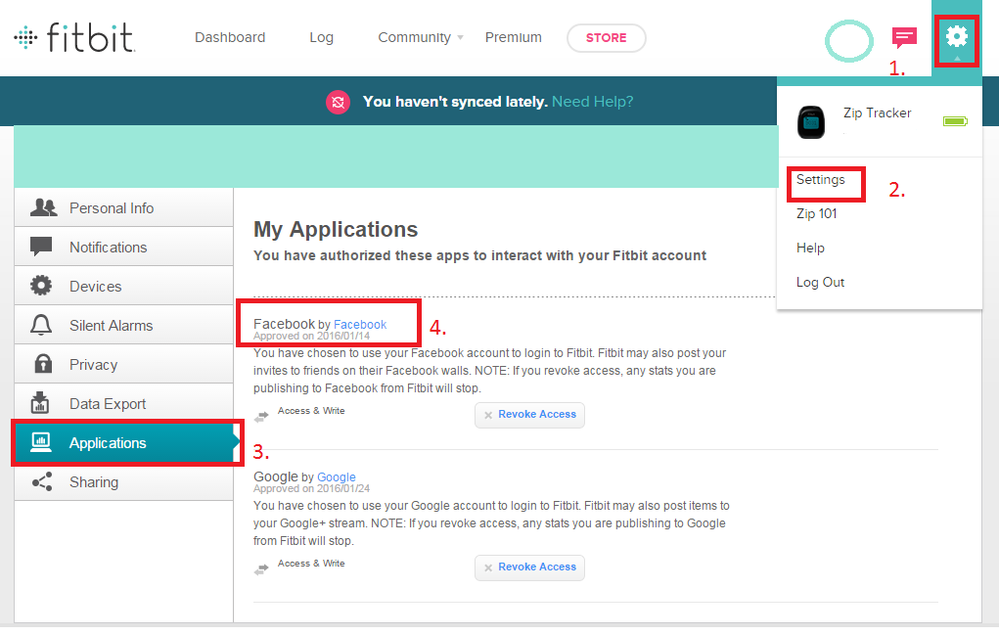This screenshot has width=999, height=634.
Task: Click the My Applications heading
Action: coord(336,229)
